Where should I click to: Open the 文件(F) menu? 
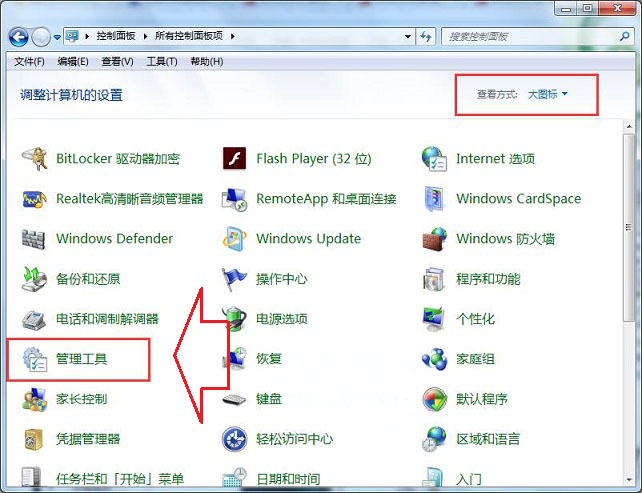[29, 62]
